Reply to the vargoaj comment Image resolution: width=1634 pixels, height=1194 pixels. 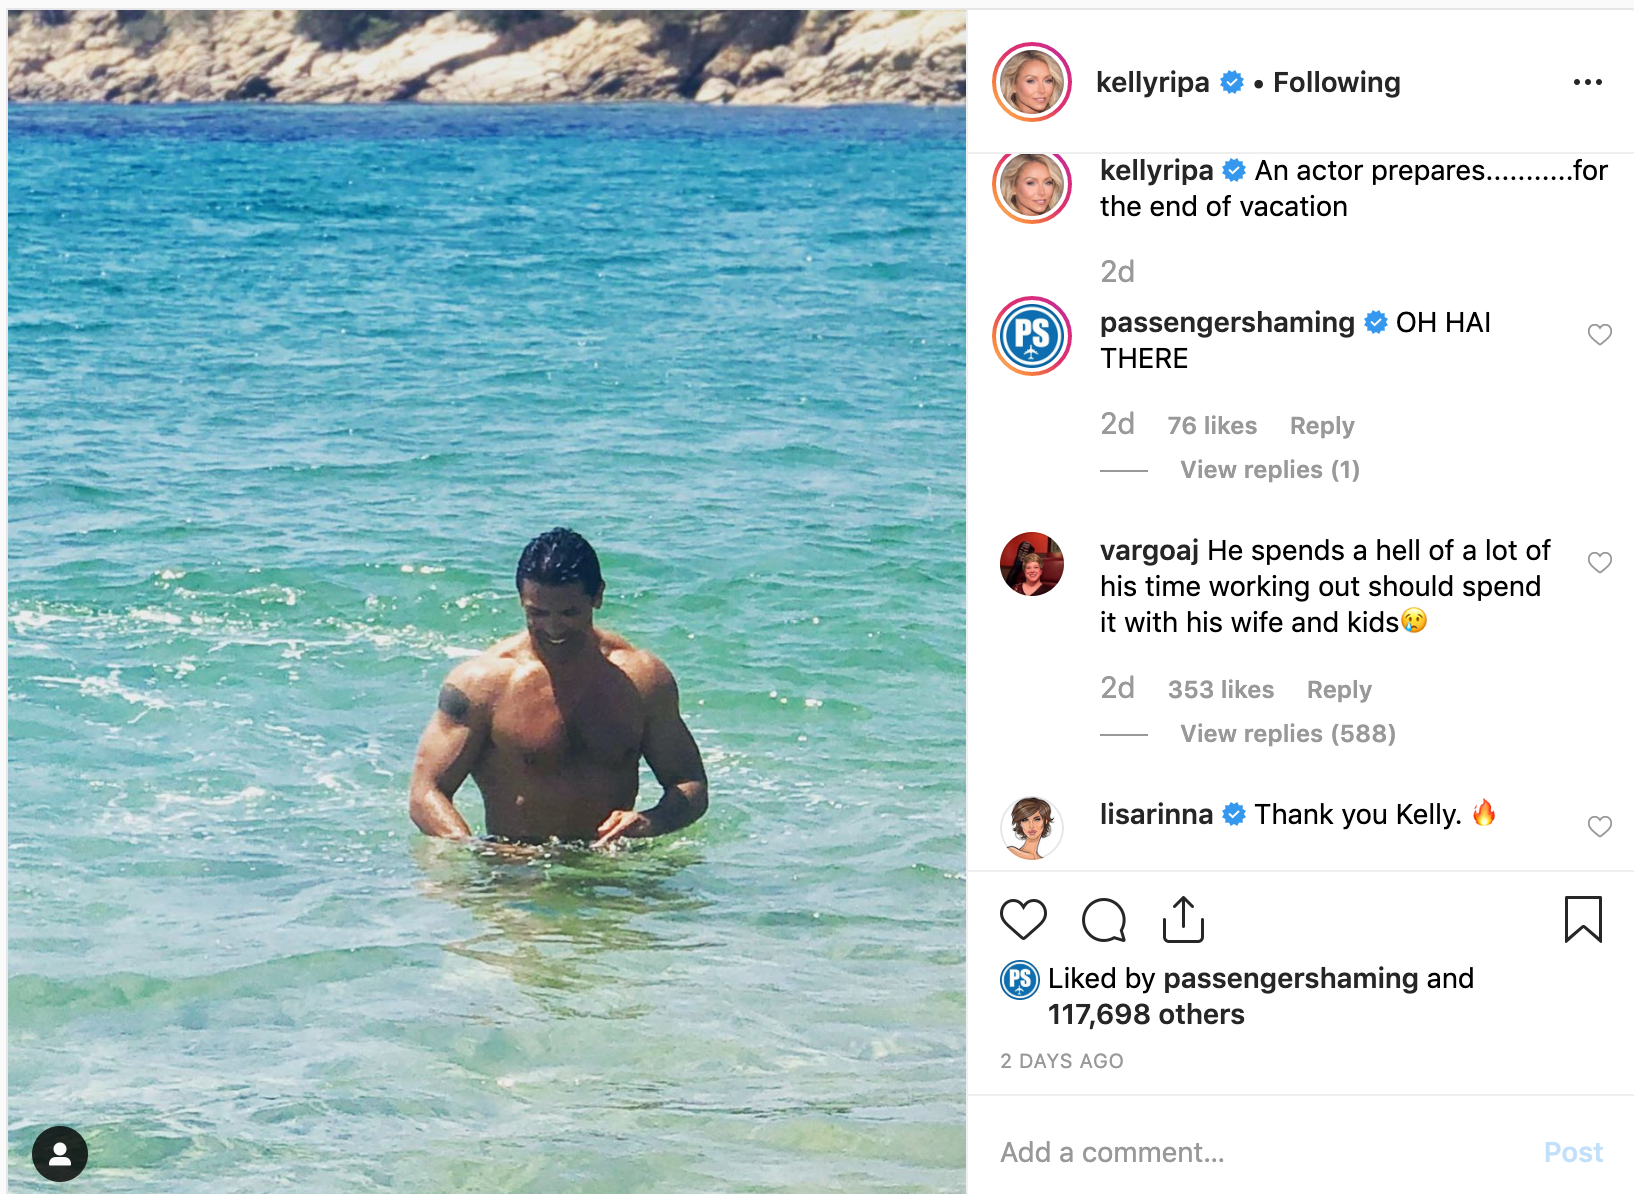(1338, 690)
